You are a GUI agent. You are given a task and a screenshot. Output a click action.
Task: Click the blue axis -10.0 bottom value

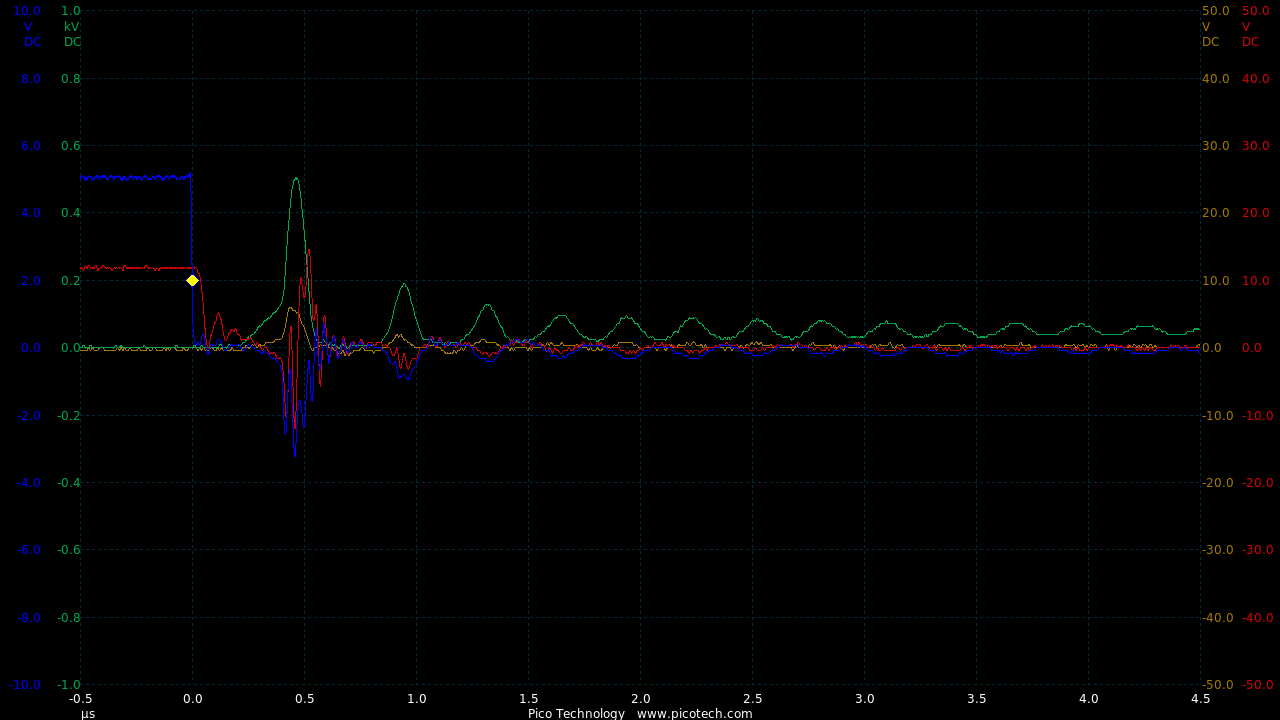27,685
